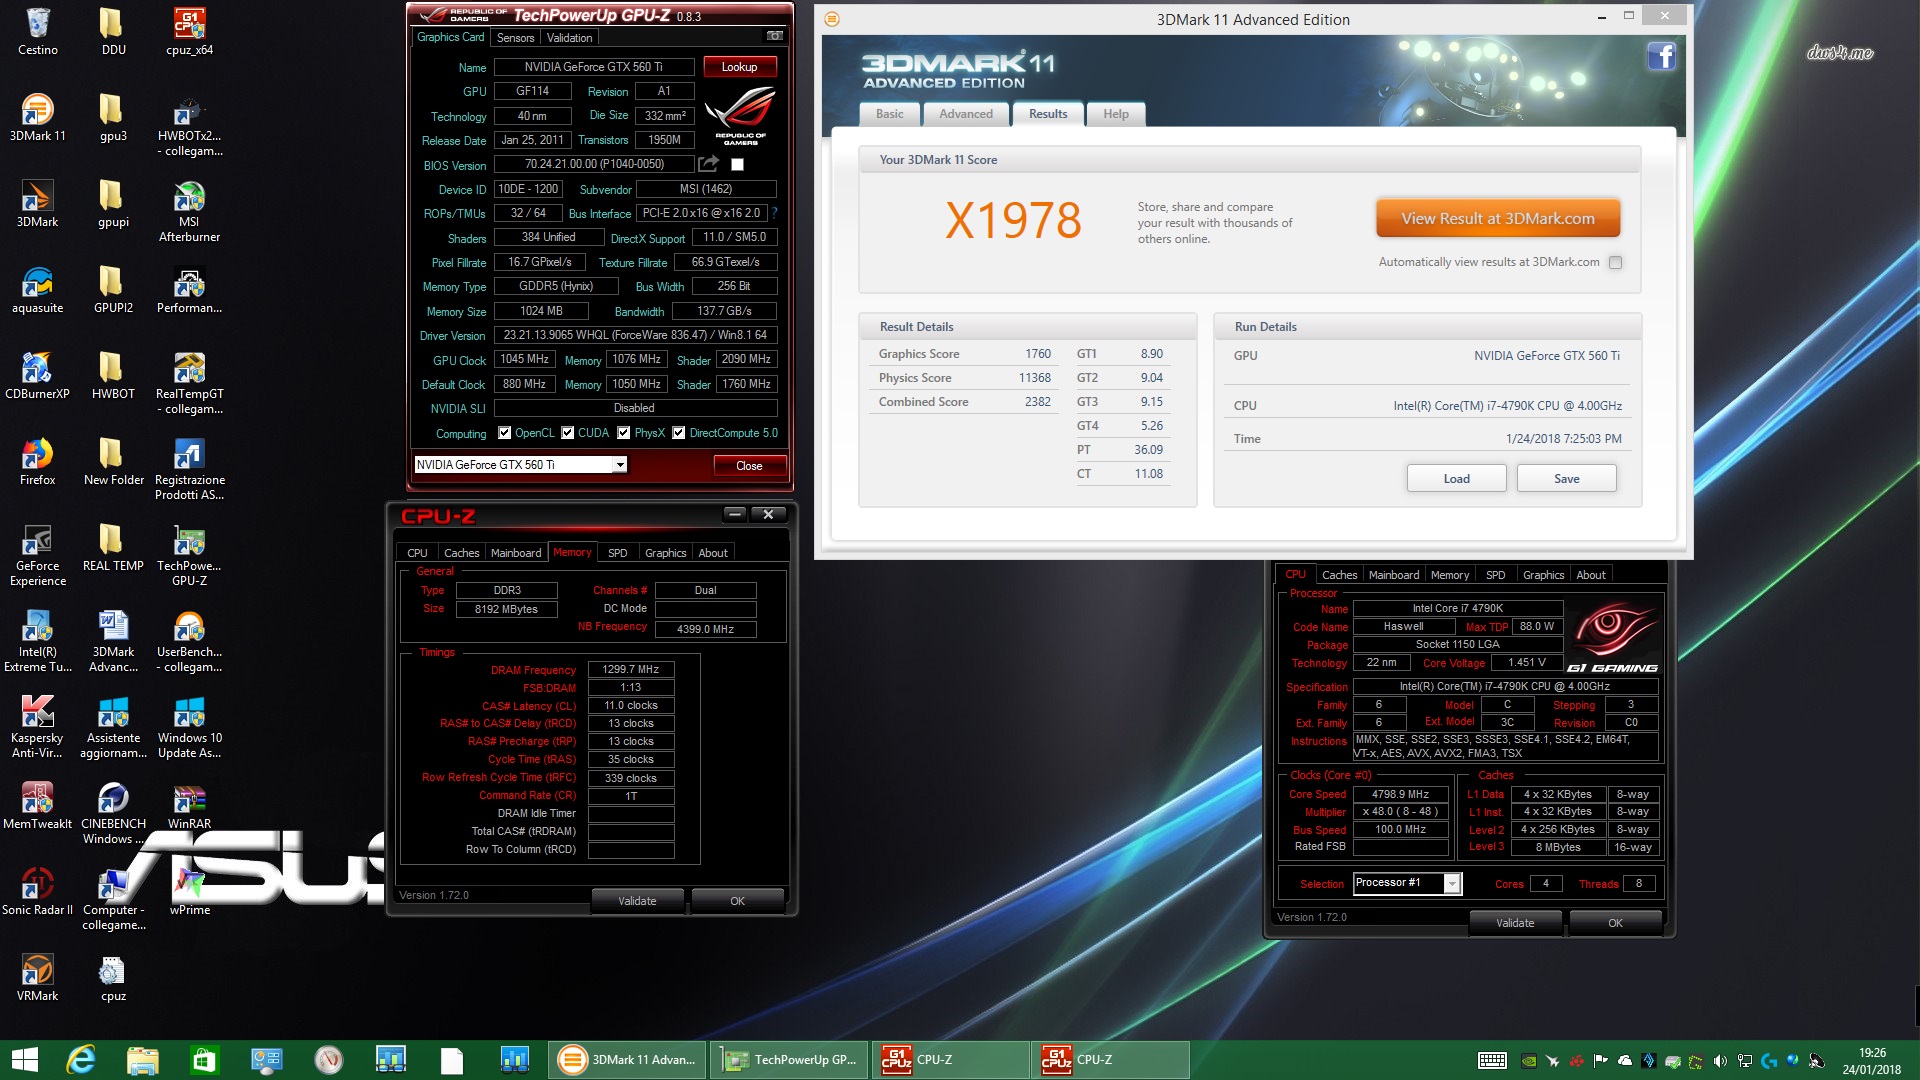Screen dimensions: 1920x1080
Task: Click the Windows Start button
Action: click(x=24, y=1059)
